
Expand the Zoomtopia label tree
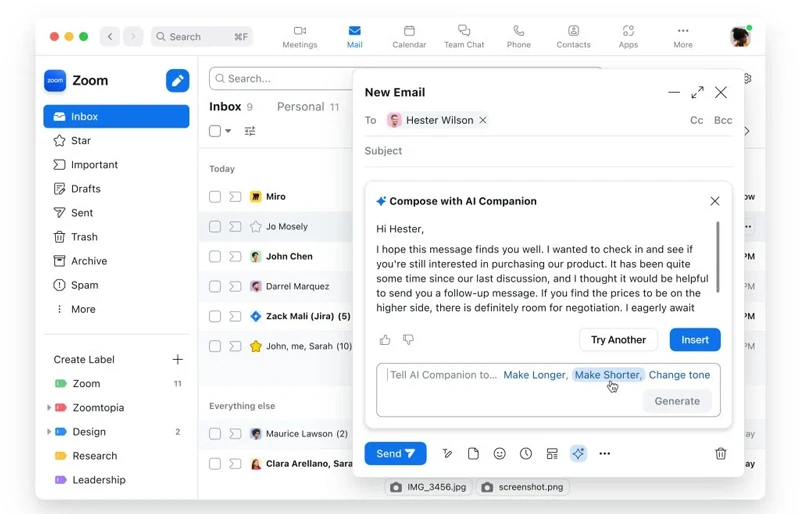49,408
